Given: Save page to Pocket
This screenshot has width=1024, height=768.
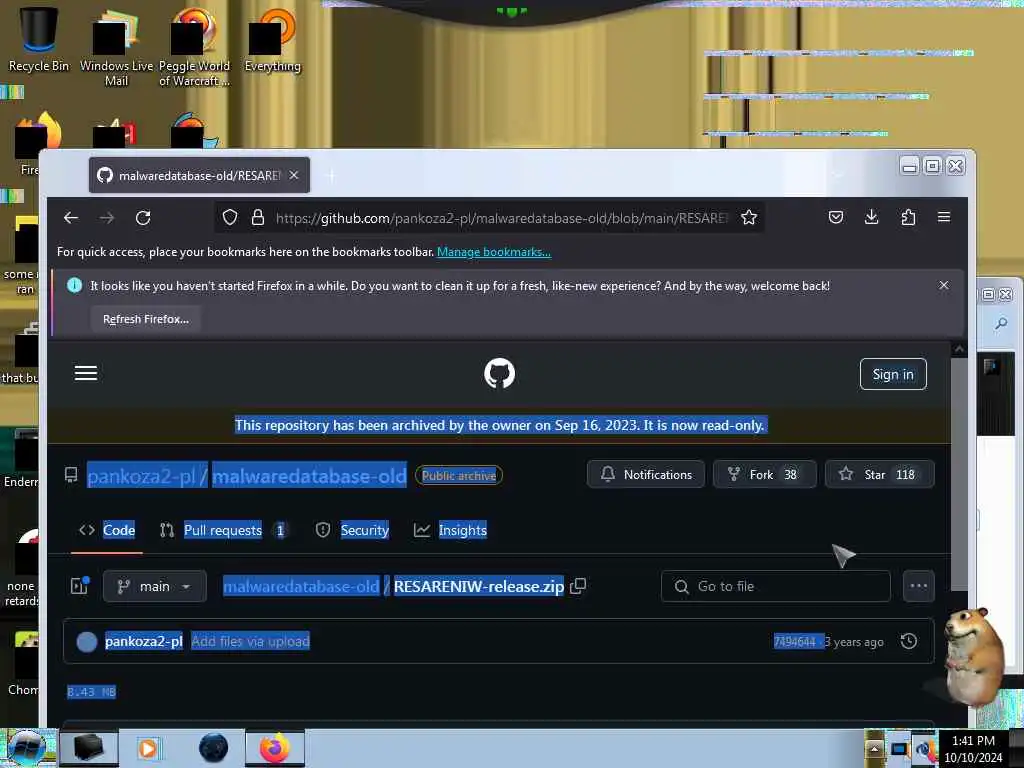Looking at the screenshot, I should point(836,217).
